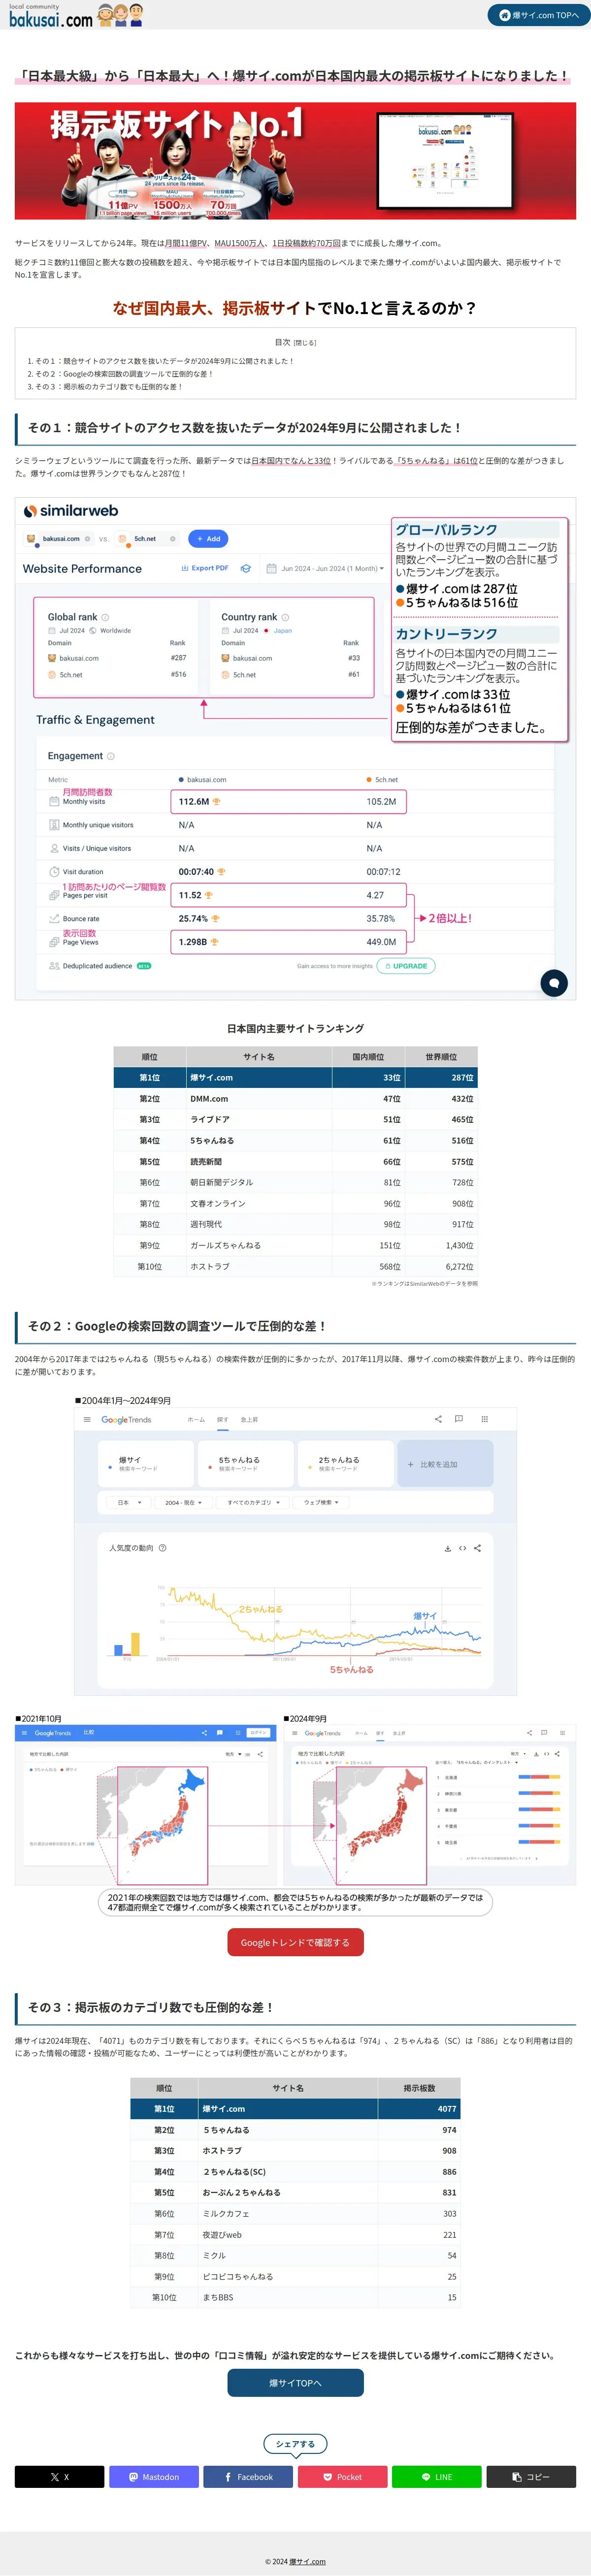
Task: Open the 爆サイ.com TOPへ header button
Action: coord(538,15)
